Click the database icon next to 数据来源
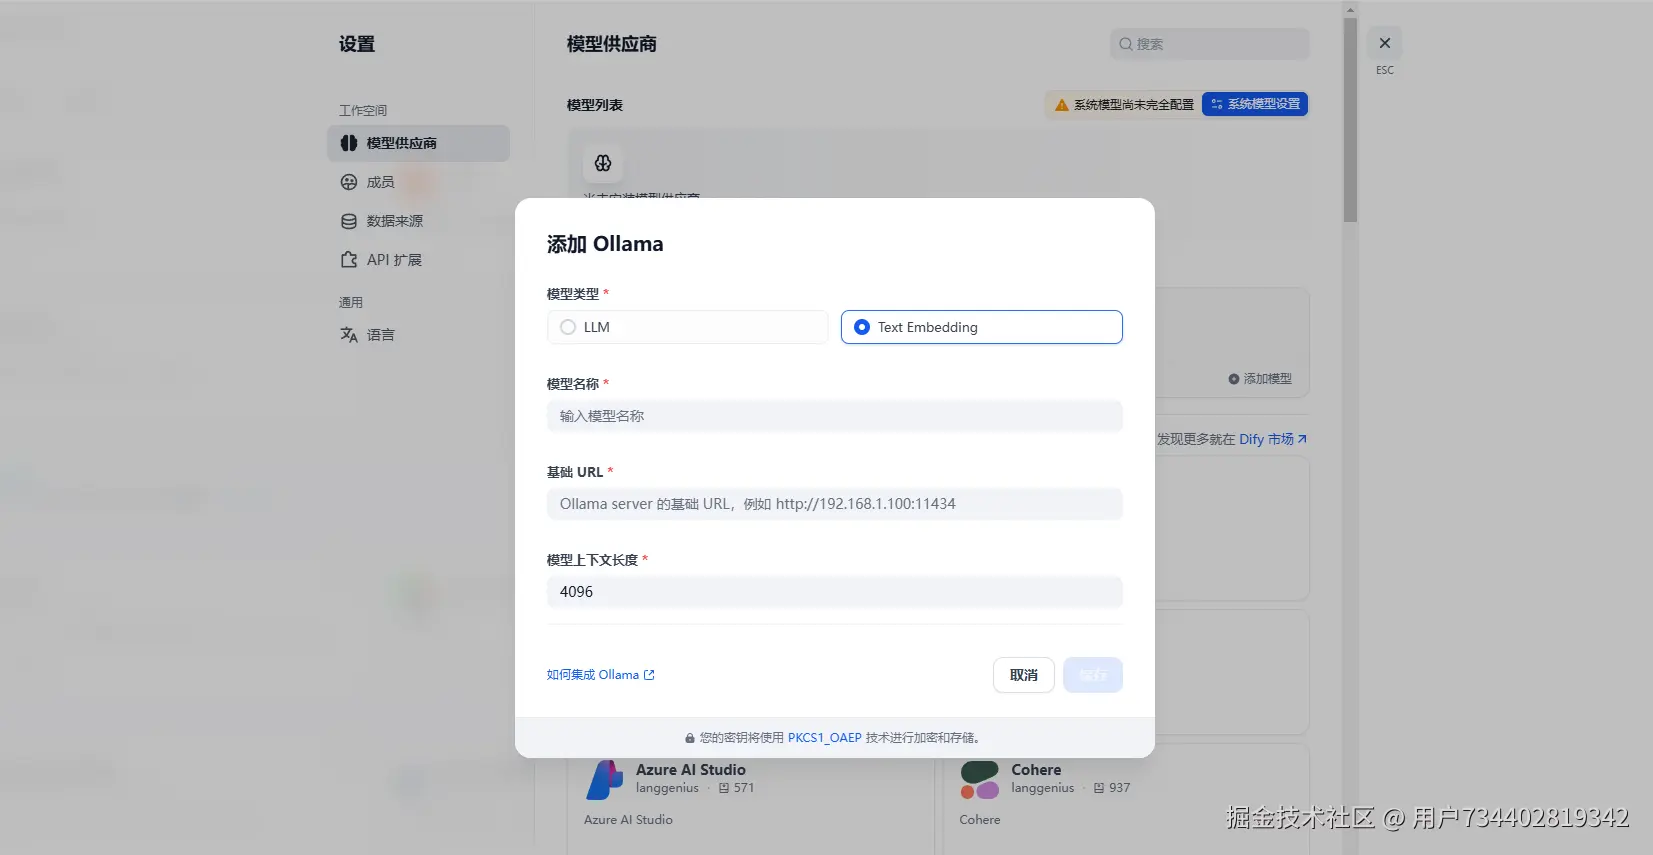The height and width of the screenshot is (855, 1653). [x=348, y=221]
